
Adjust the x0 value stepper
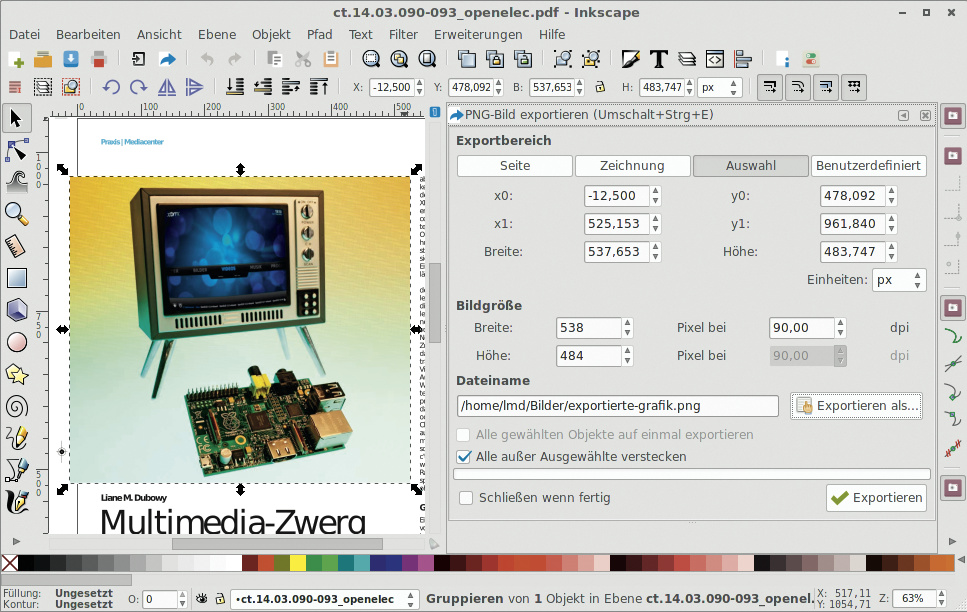point(656,196)
